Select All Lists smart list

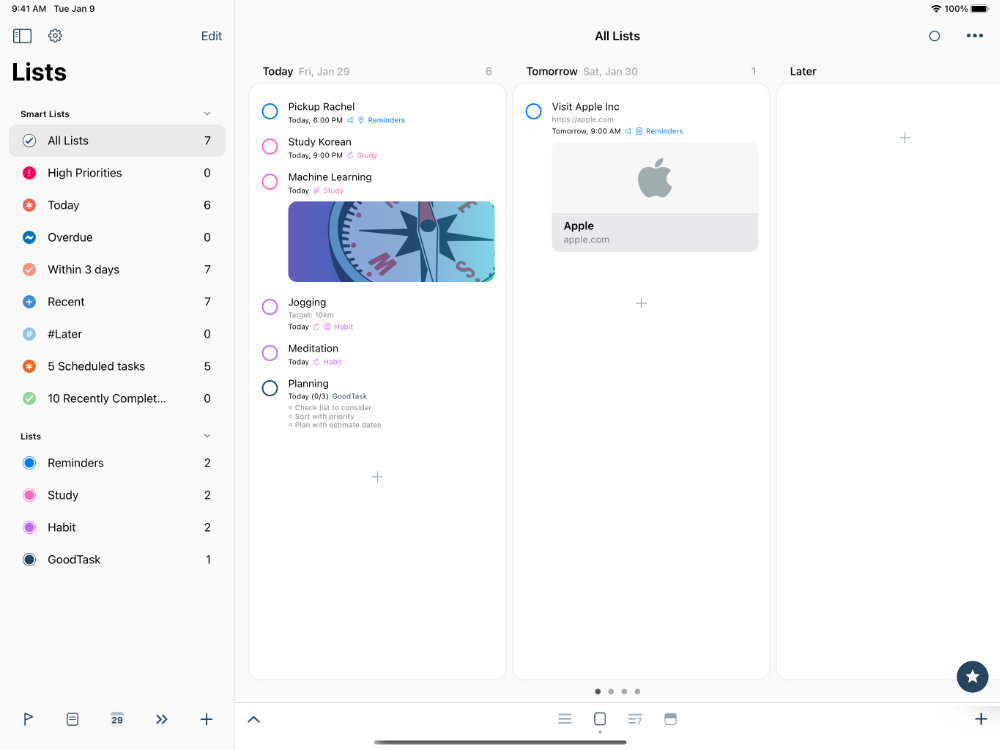117,140
